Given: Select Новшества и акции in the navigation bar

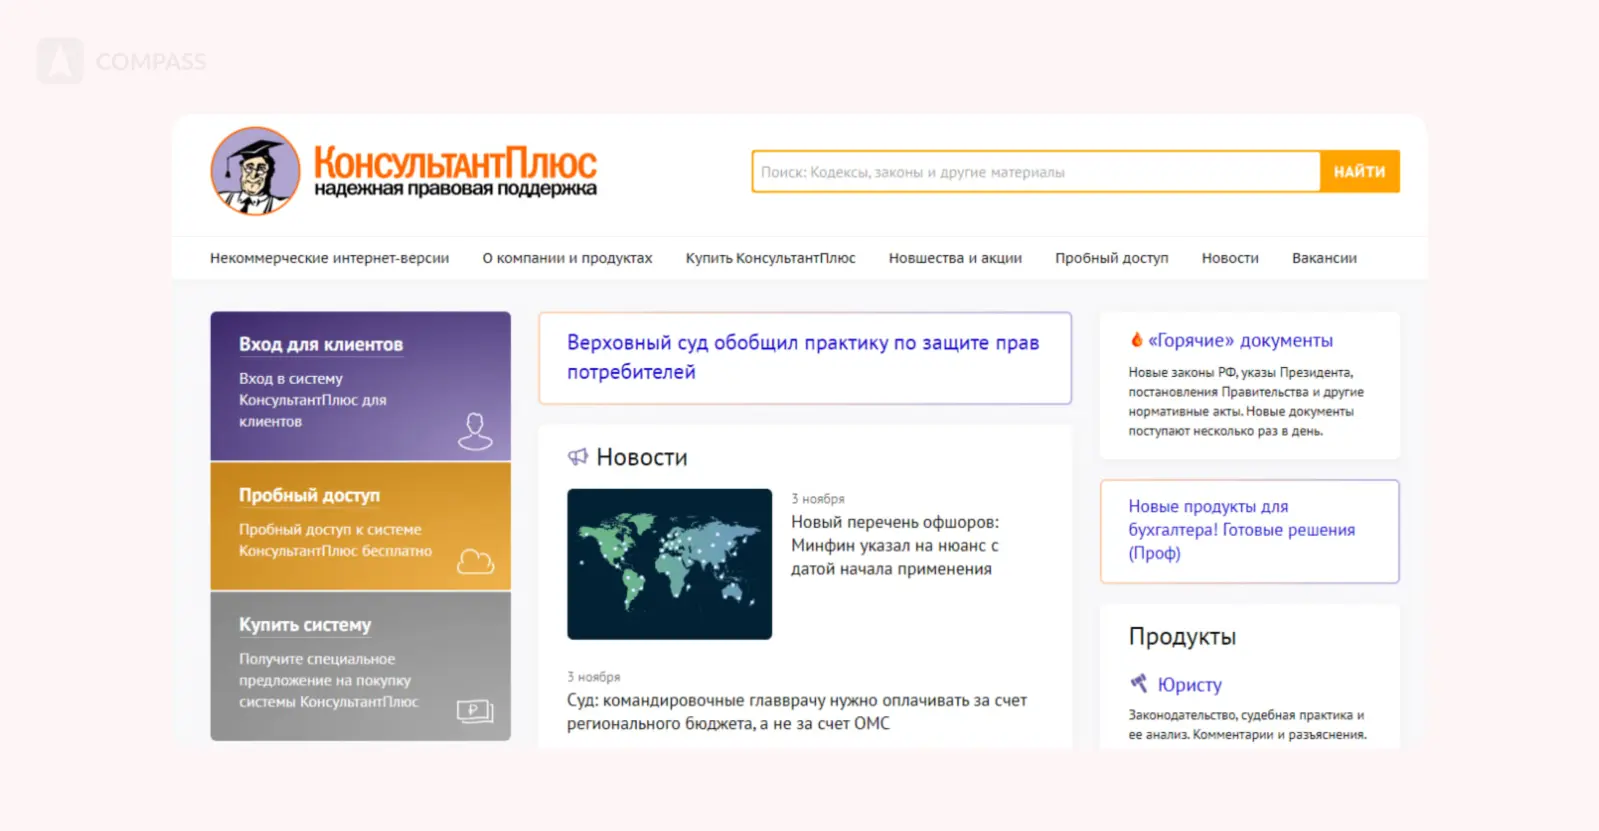Looking at the screenshot, I should [955, 258].
